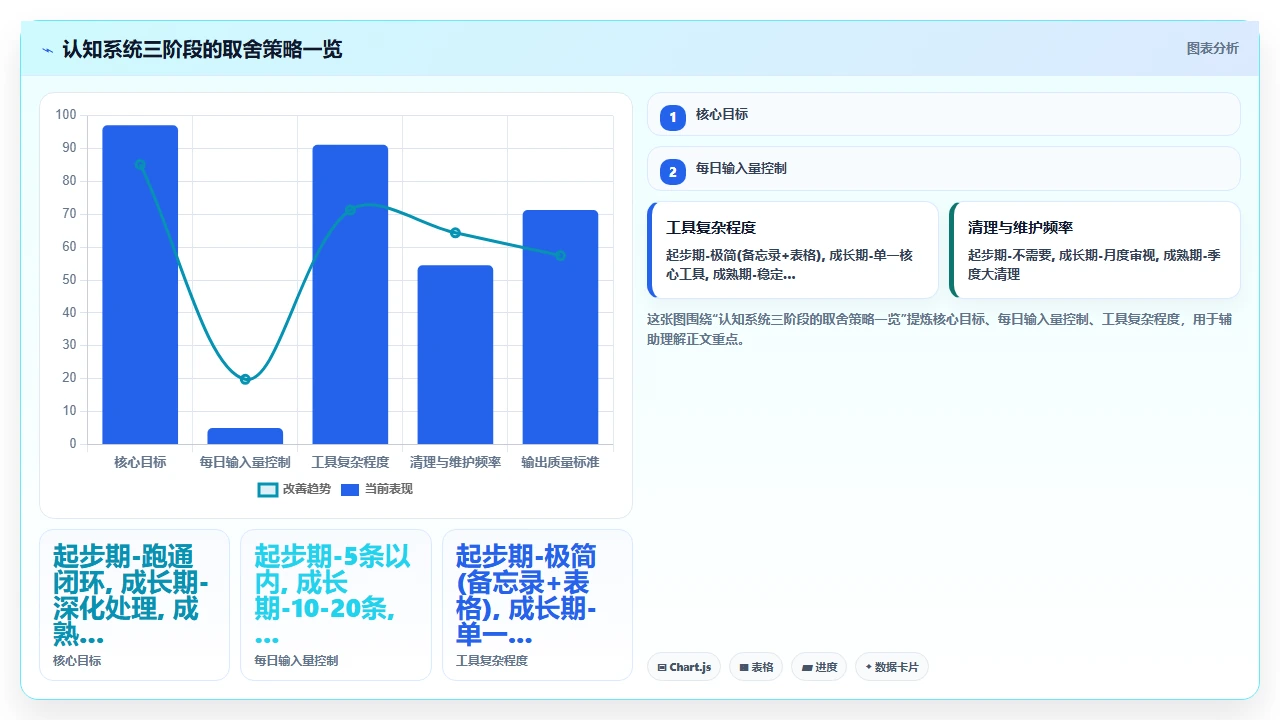The image size is (1280, 720).
Task: Click the title 认知系统三阶段的取舍策略一览
Action: tap(202, 49)
